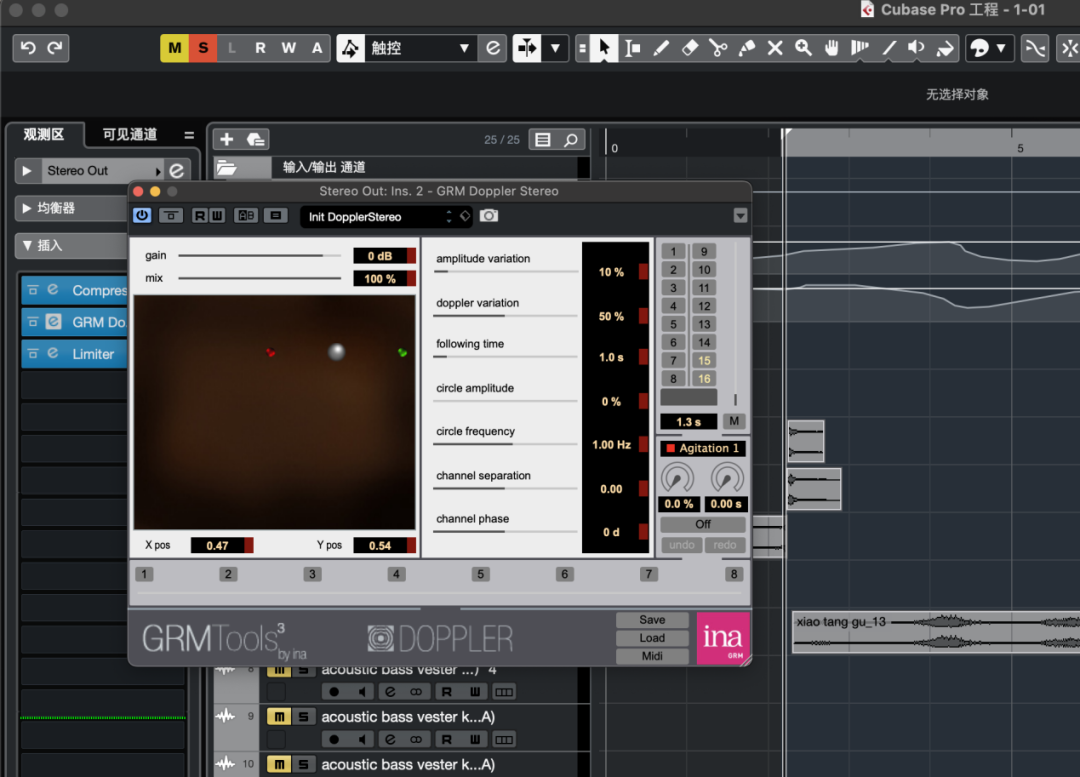This screenshot has width=1080, height=777.
Task: Select the Line tool
Action: coord(889,48)
